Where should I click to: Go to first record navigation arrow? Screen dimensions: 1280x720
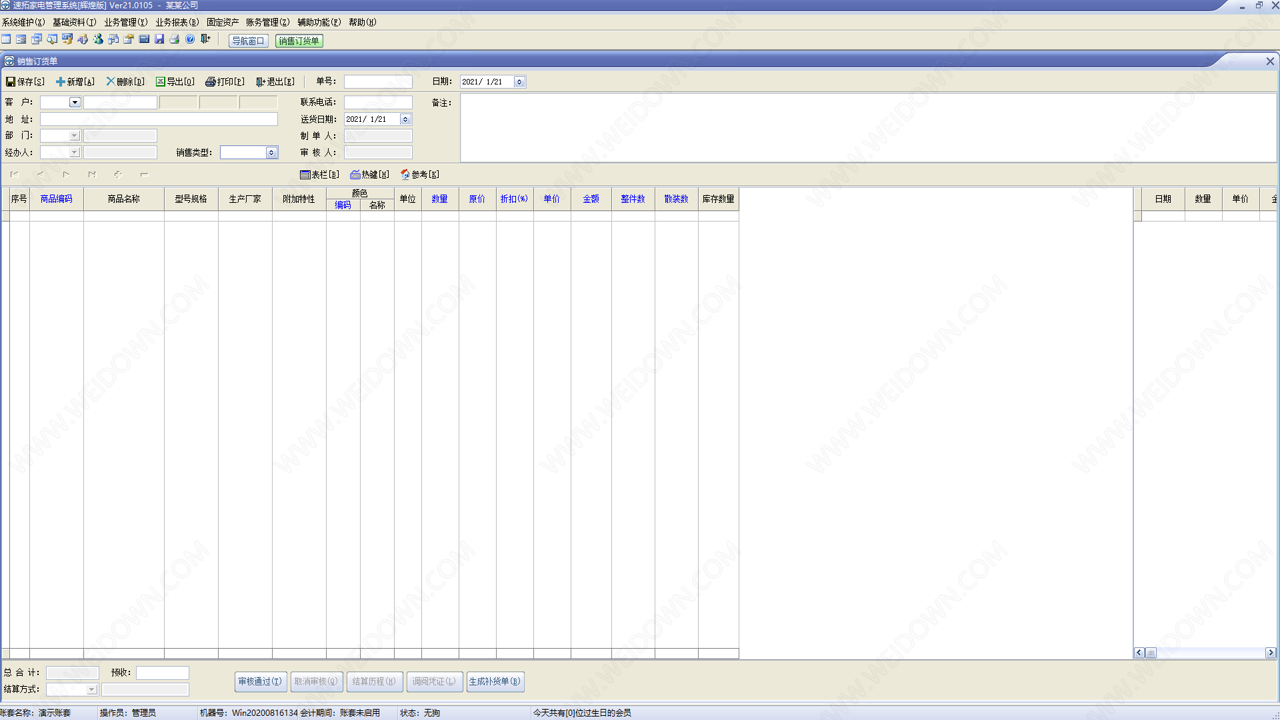click(x=14, y=175)
